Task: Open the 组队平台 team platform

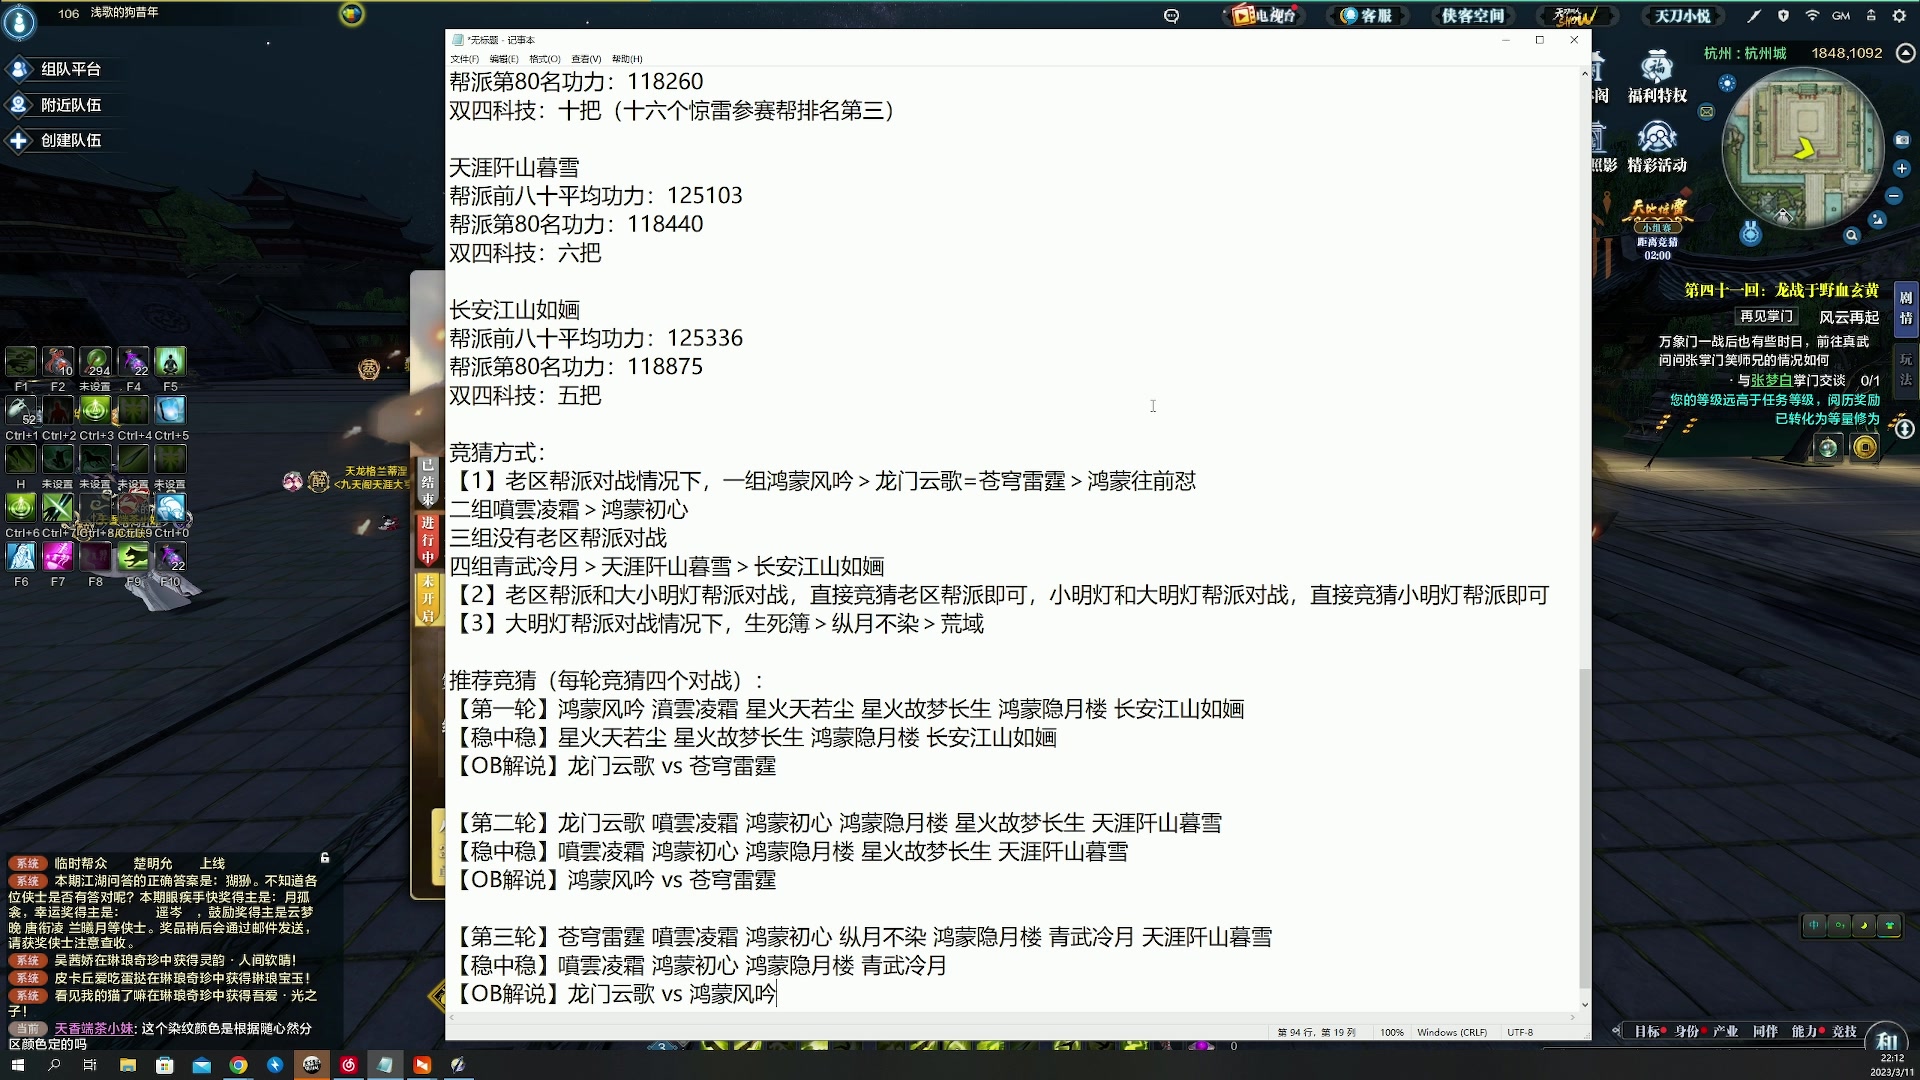Action: coord(62,68)
